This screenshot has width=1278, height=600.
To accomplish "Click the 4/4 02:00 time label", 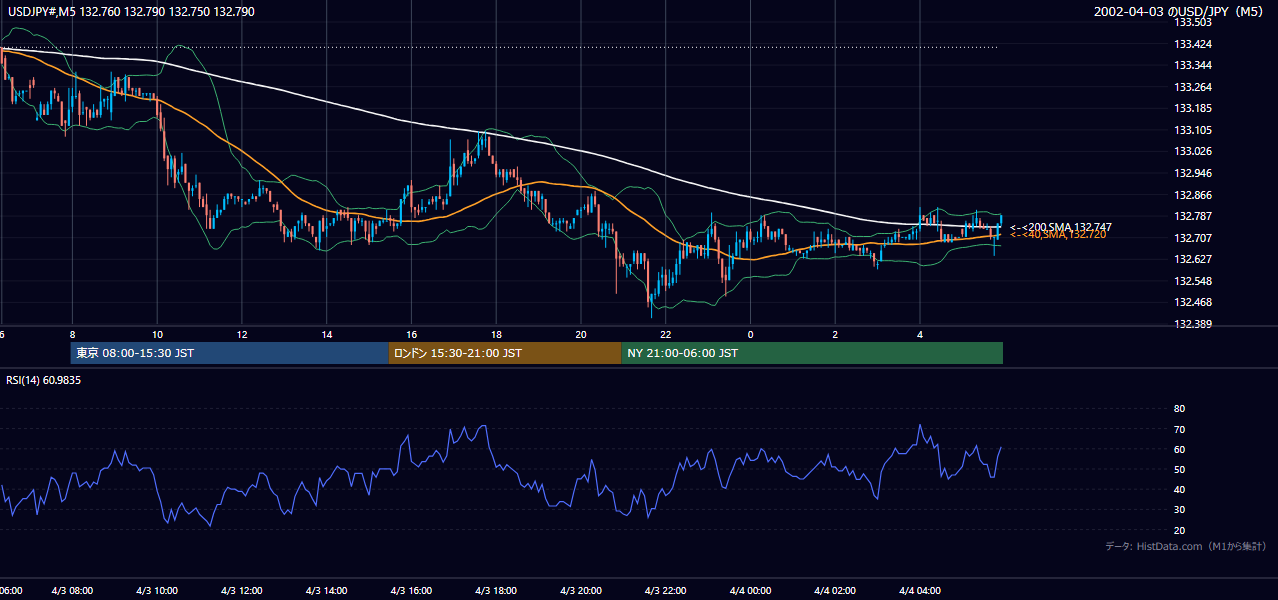I will tap(836, 591).
